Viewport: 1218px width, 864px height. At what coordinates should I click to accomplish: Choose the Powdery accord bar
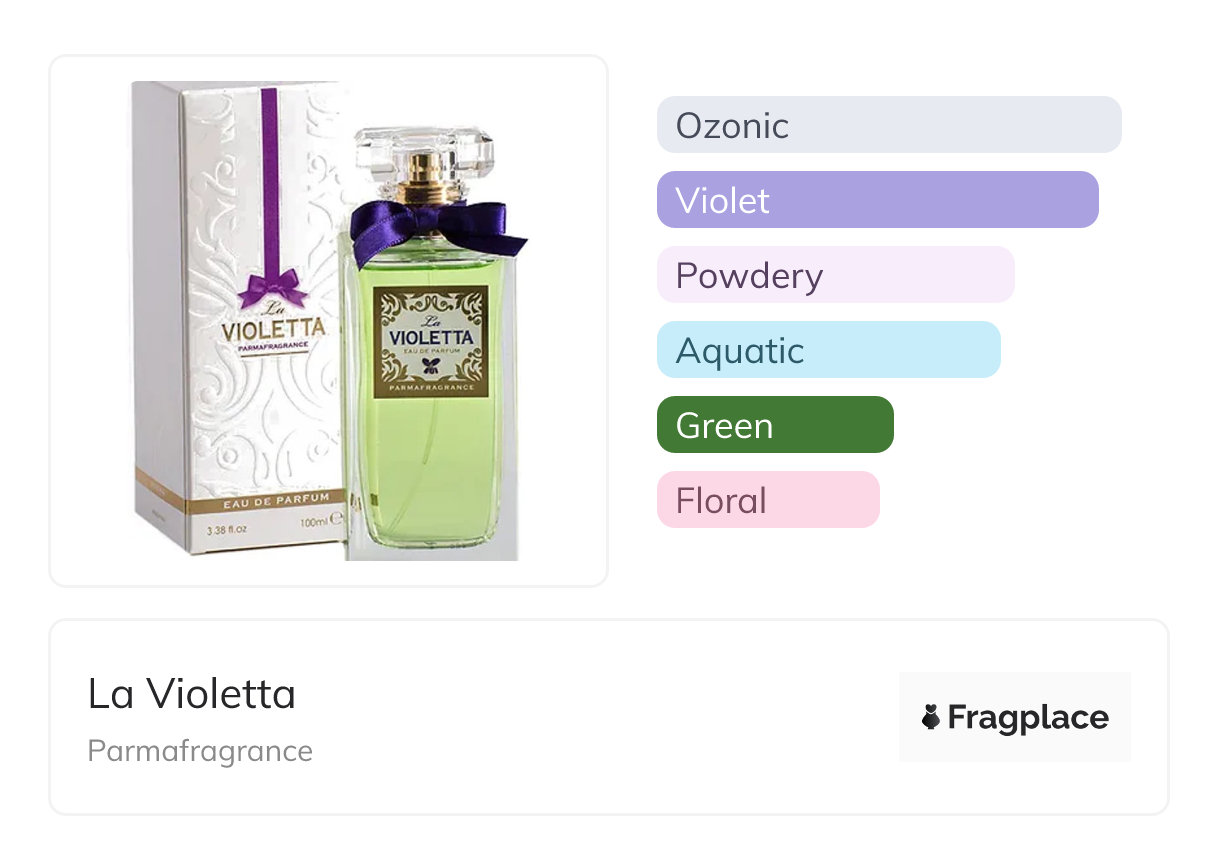[x=835, y=275]
